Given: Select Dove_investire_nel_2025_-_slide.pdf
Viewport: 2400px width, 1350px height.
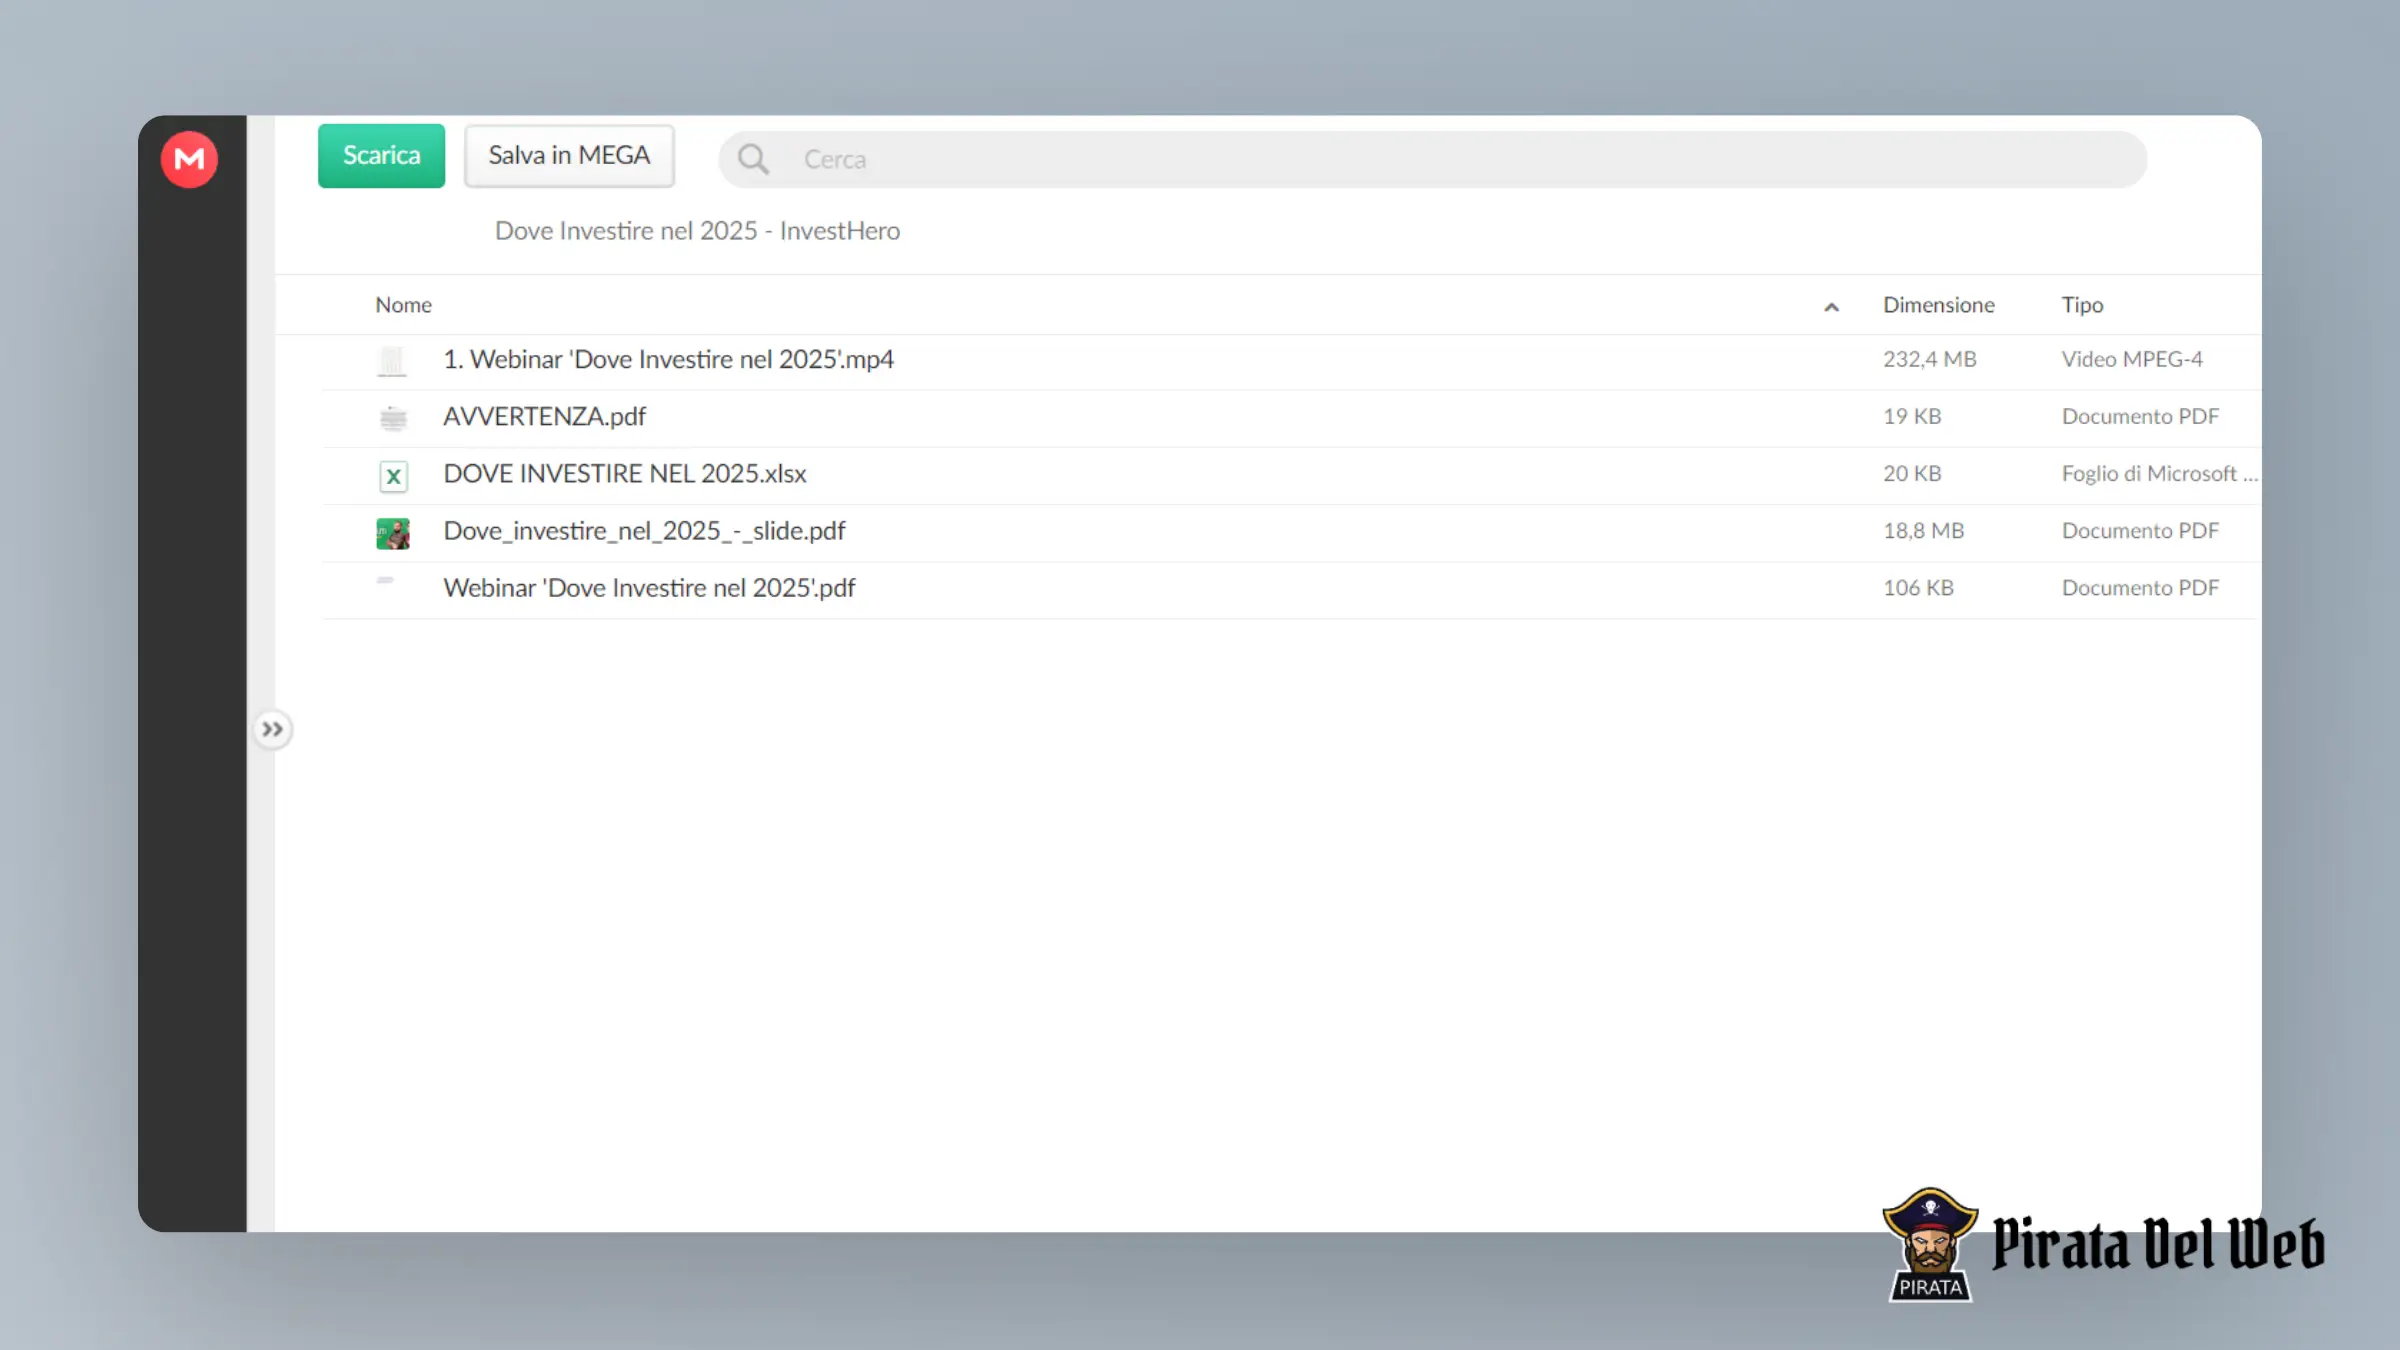Looking at the screenshot, I should coord(644,531).
